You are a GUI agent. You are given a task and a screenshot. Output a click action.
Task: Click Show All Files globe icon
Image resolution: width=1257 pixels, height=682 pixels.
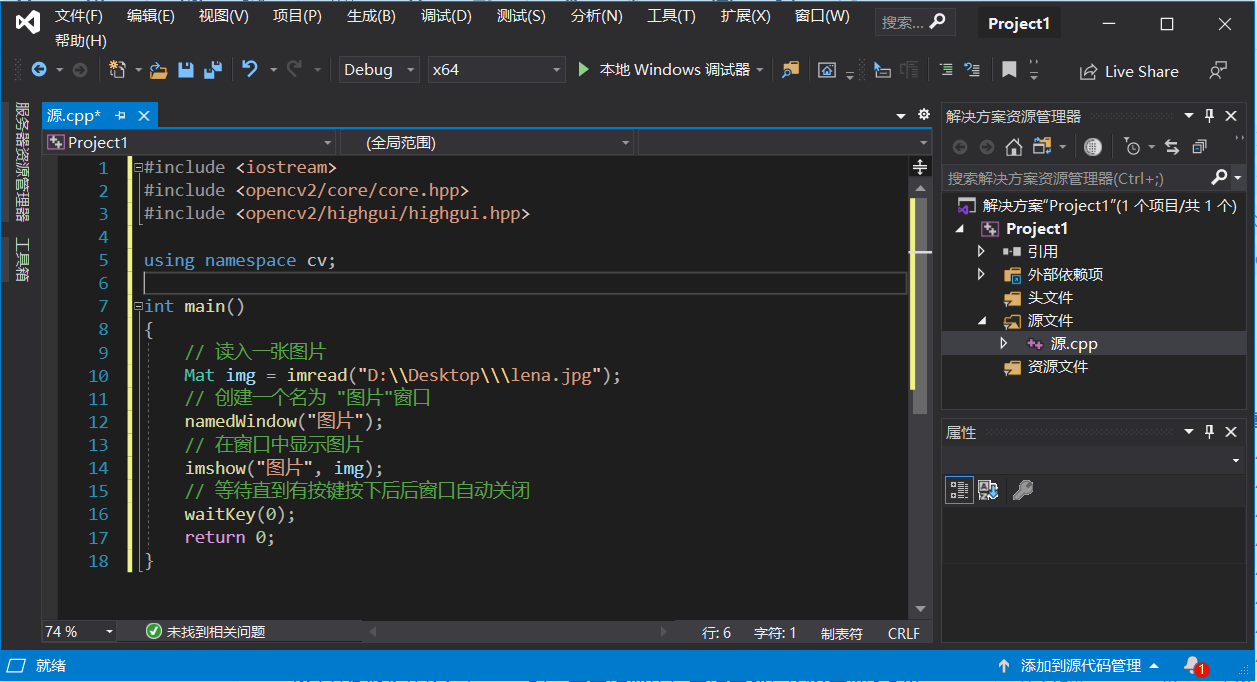click(x=1093, y=147)
